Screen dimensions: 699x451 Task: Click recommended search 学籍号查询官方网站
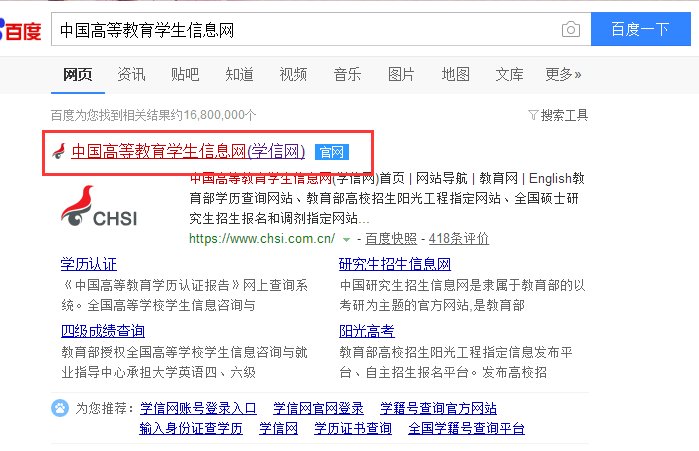click(x=439, y=408)
